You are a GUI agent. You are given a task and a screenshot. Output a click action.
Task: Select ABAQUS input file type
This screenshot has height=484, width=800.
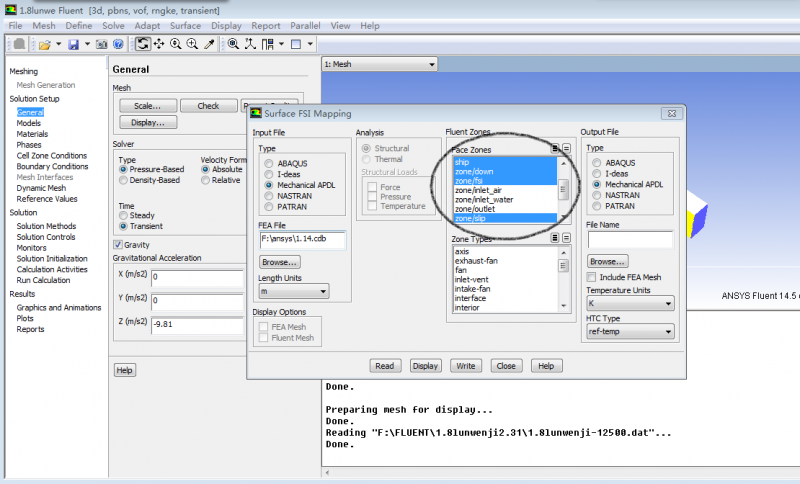tap(268, 164)
